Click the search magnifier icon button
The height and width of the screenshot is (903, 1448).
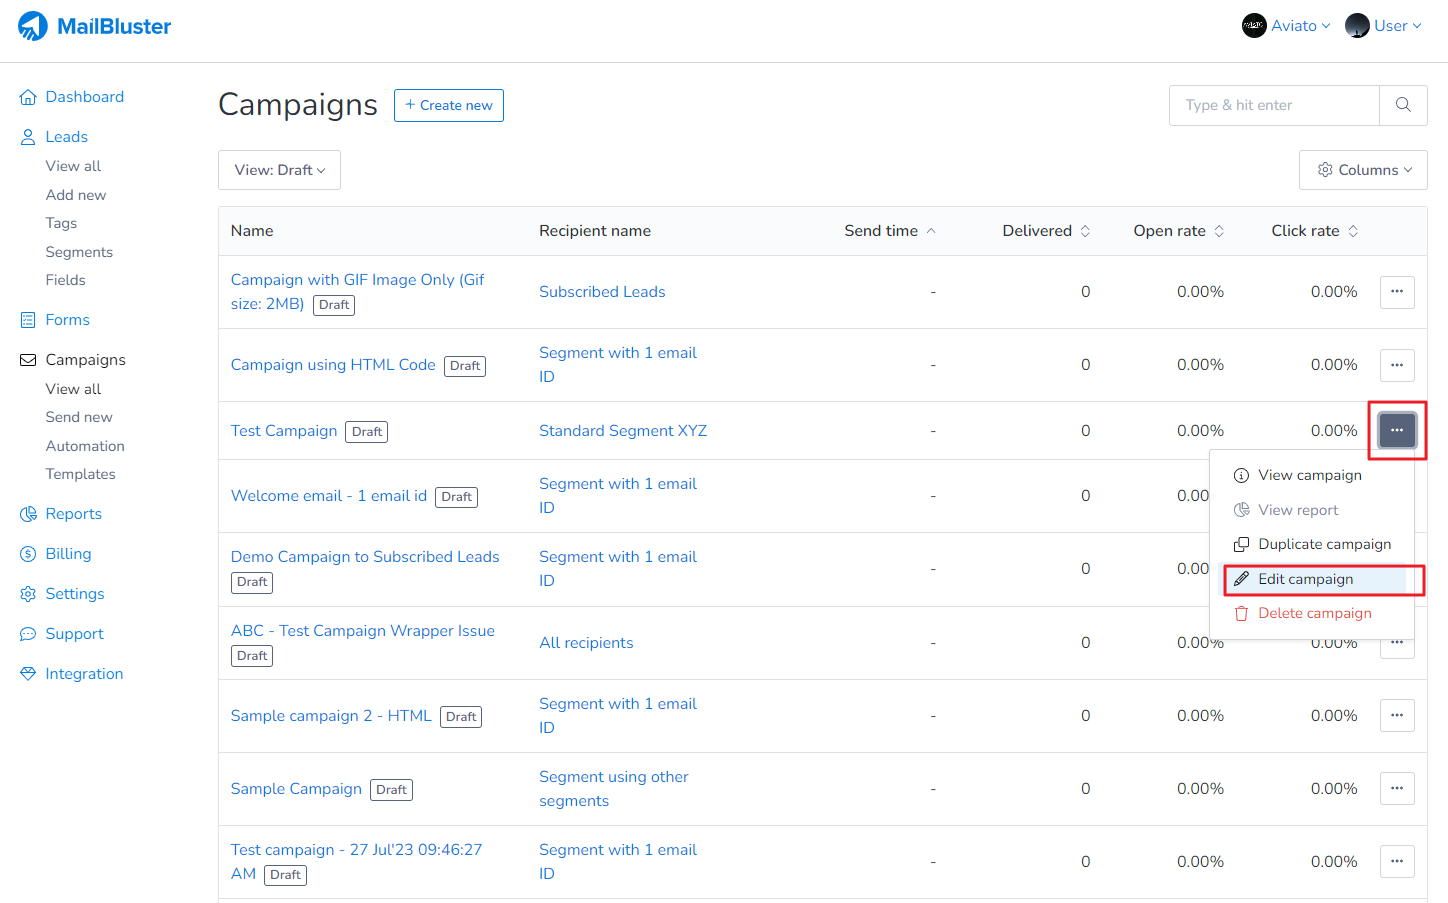pos(1403,105)
